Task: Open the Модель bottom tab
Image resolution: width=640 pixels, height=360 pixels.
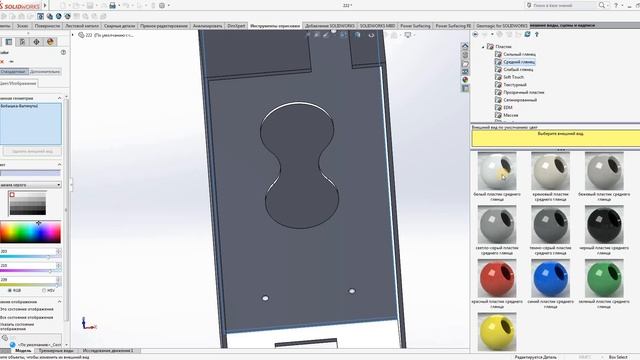Action: pos(23,351)
